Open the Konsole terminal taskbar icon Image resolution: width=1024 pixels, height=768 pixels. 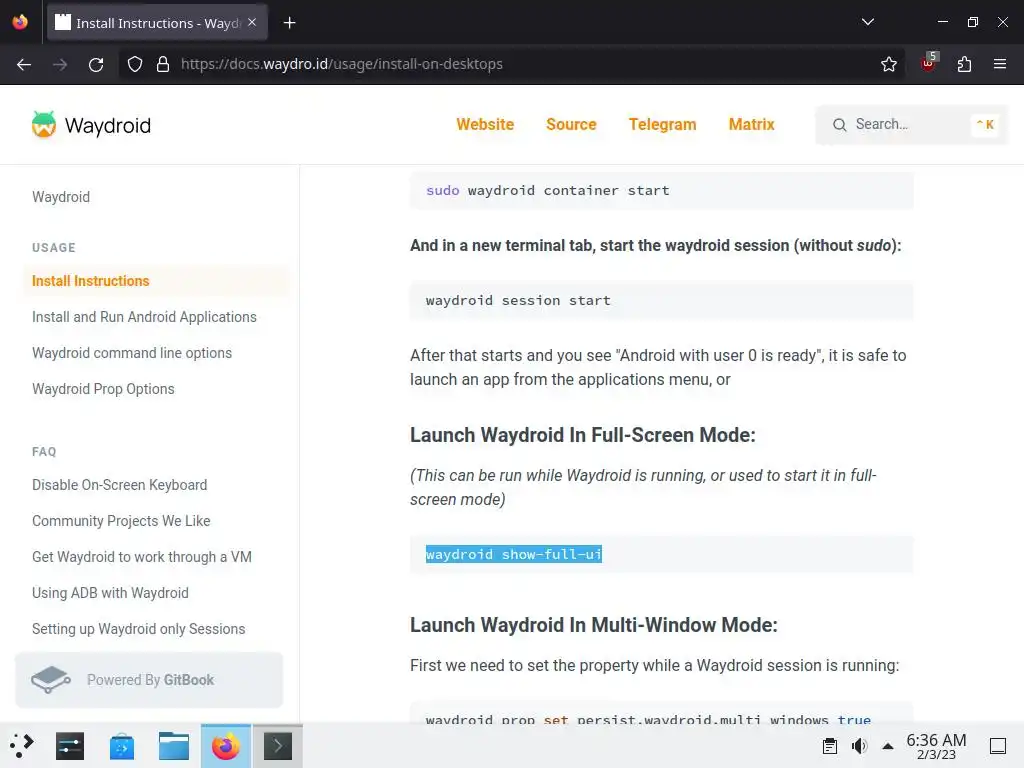(278, 746)
